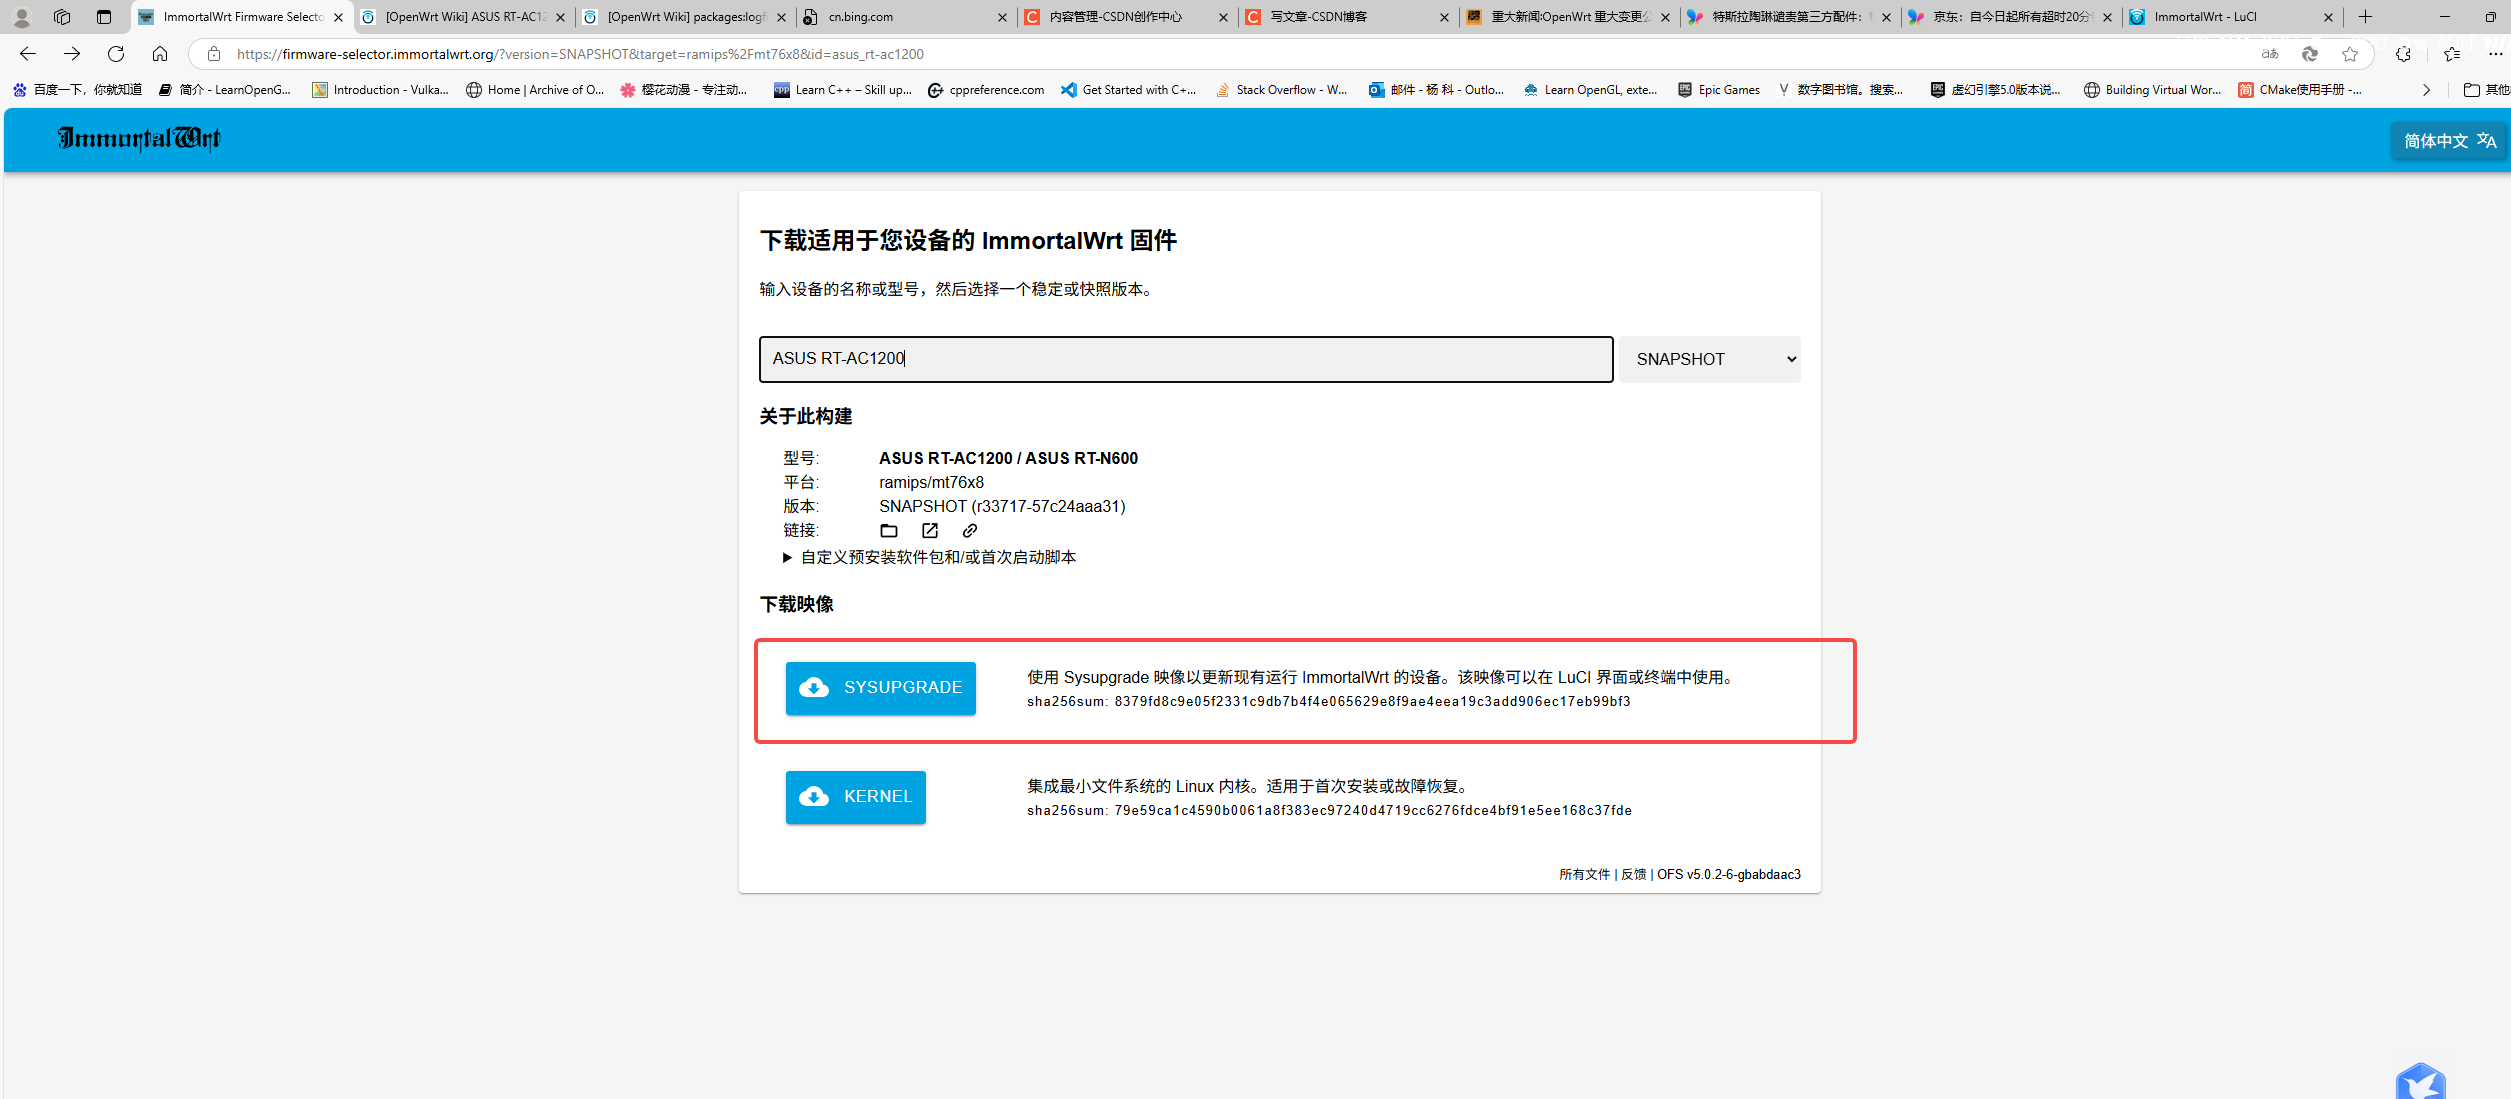Viewport: 2511px width, 1099px height.
Task: Show more bookmarks chevron
Action: 2426,90
